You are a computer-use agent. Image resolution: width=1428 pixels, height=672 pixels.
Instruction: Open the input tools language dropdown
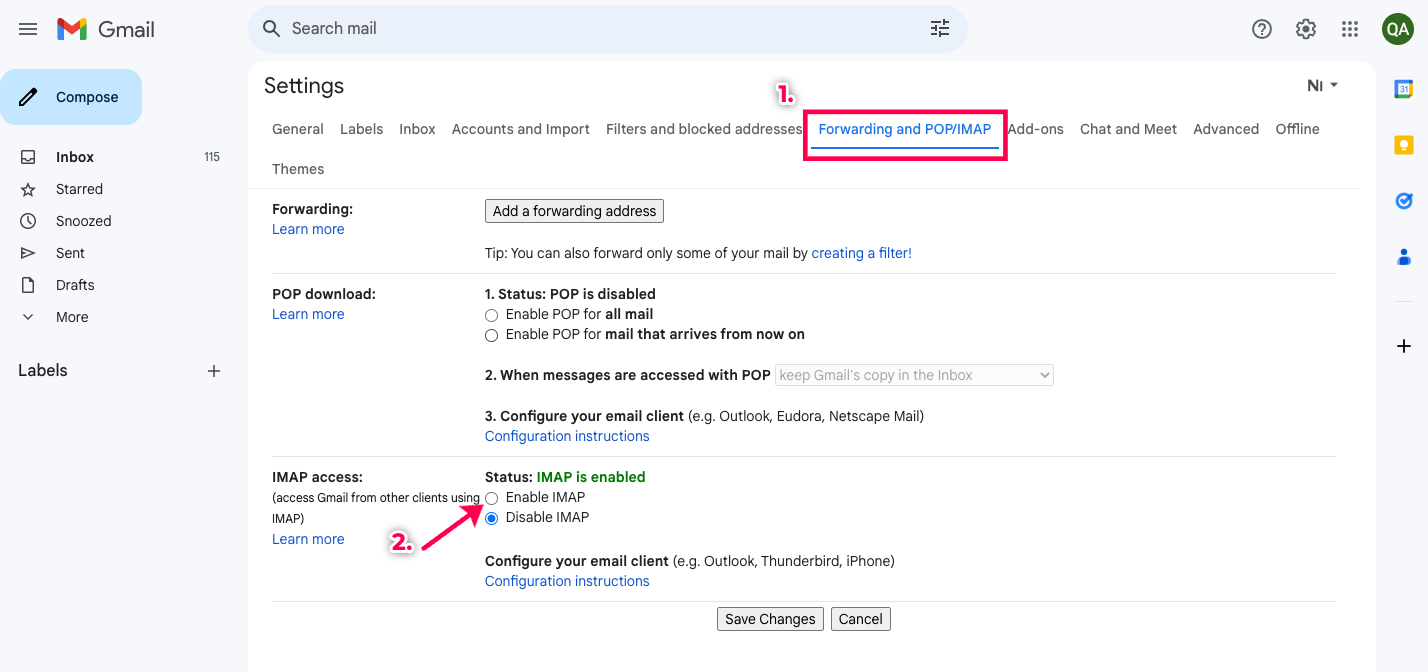pos(1322,86)
